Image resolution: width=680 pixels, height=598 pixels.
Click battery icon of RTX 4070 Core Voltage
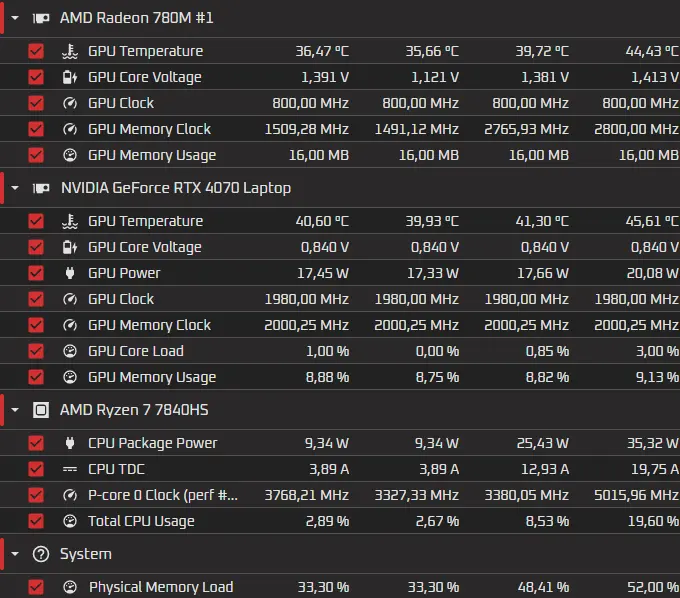[x=70, y=247]
